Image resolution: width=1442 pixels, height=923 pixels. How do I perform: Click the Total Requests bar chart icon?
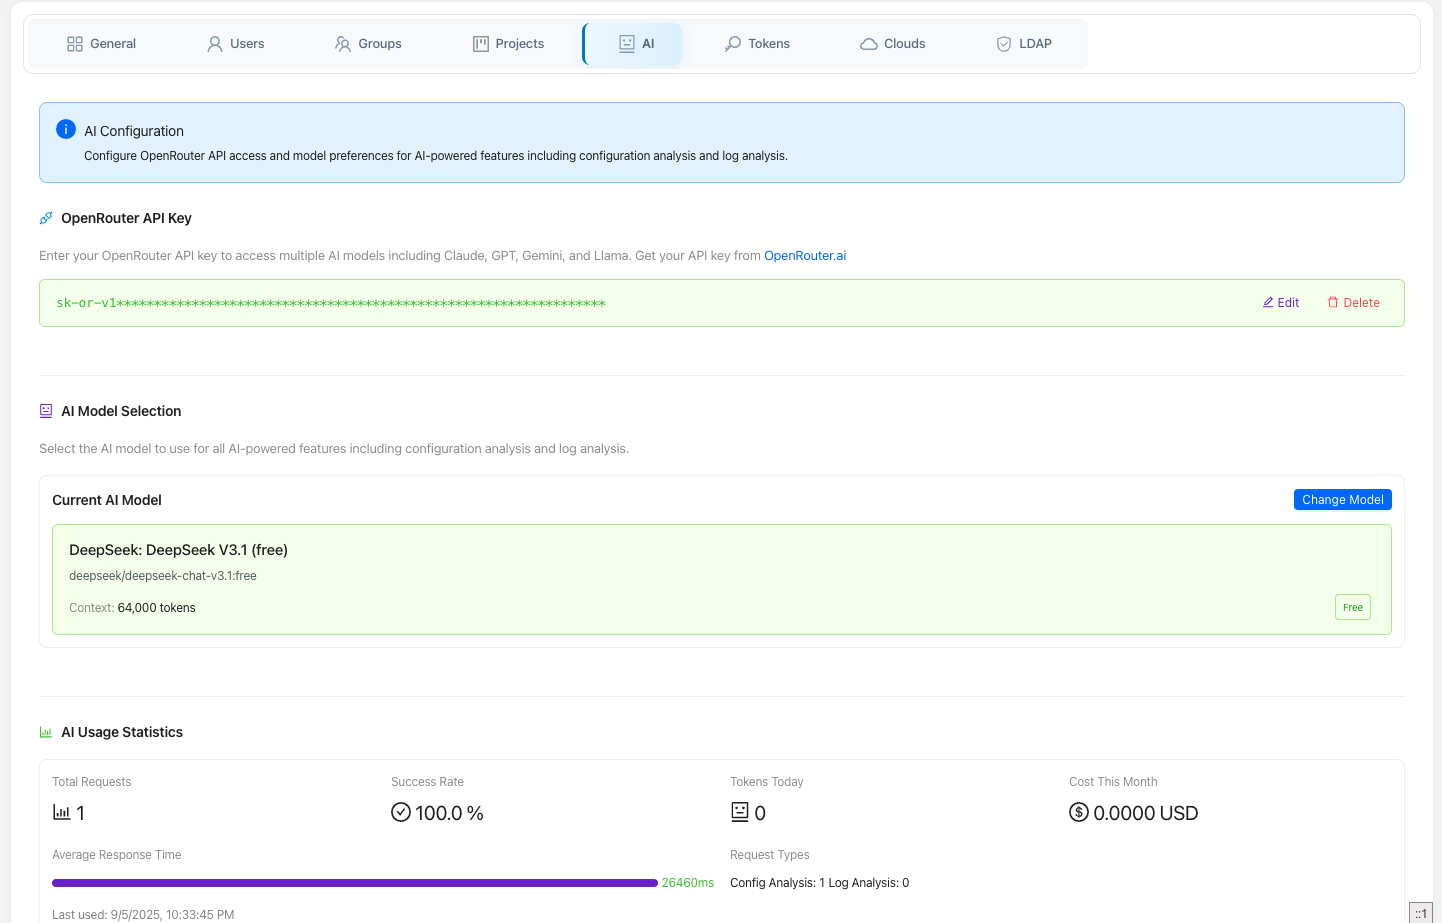click(x=62, y=813)
